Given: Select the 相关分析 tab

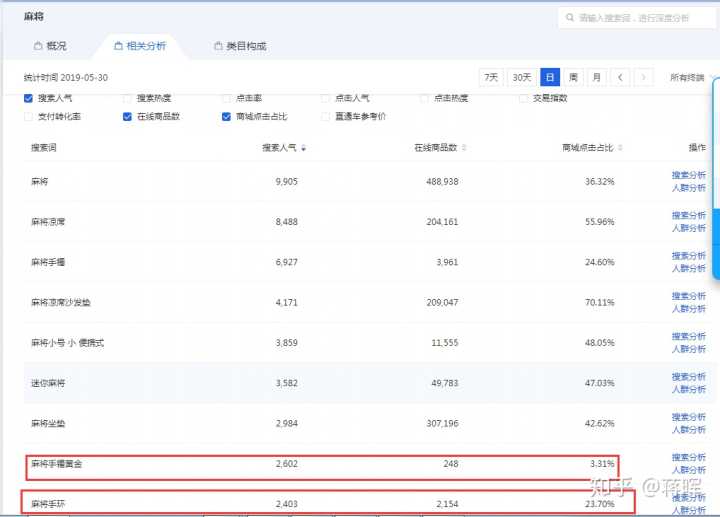Looking at the screenshot, I should [x=140, y=46].
